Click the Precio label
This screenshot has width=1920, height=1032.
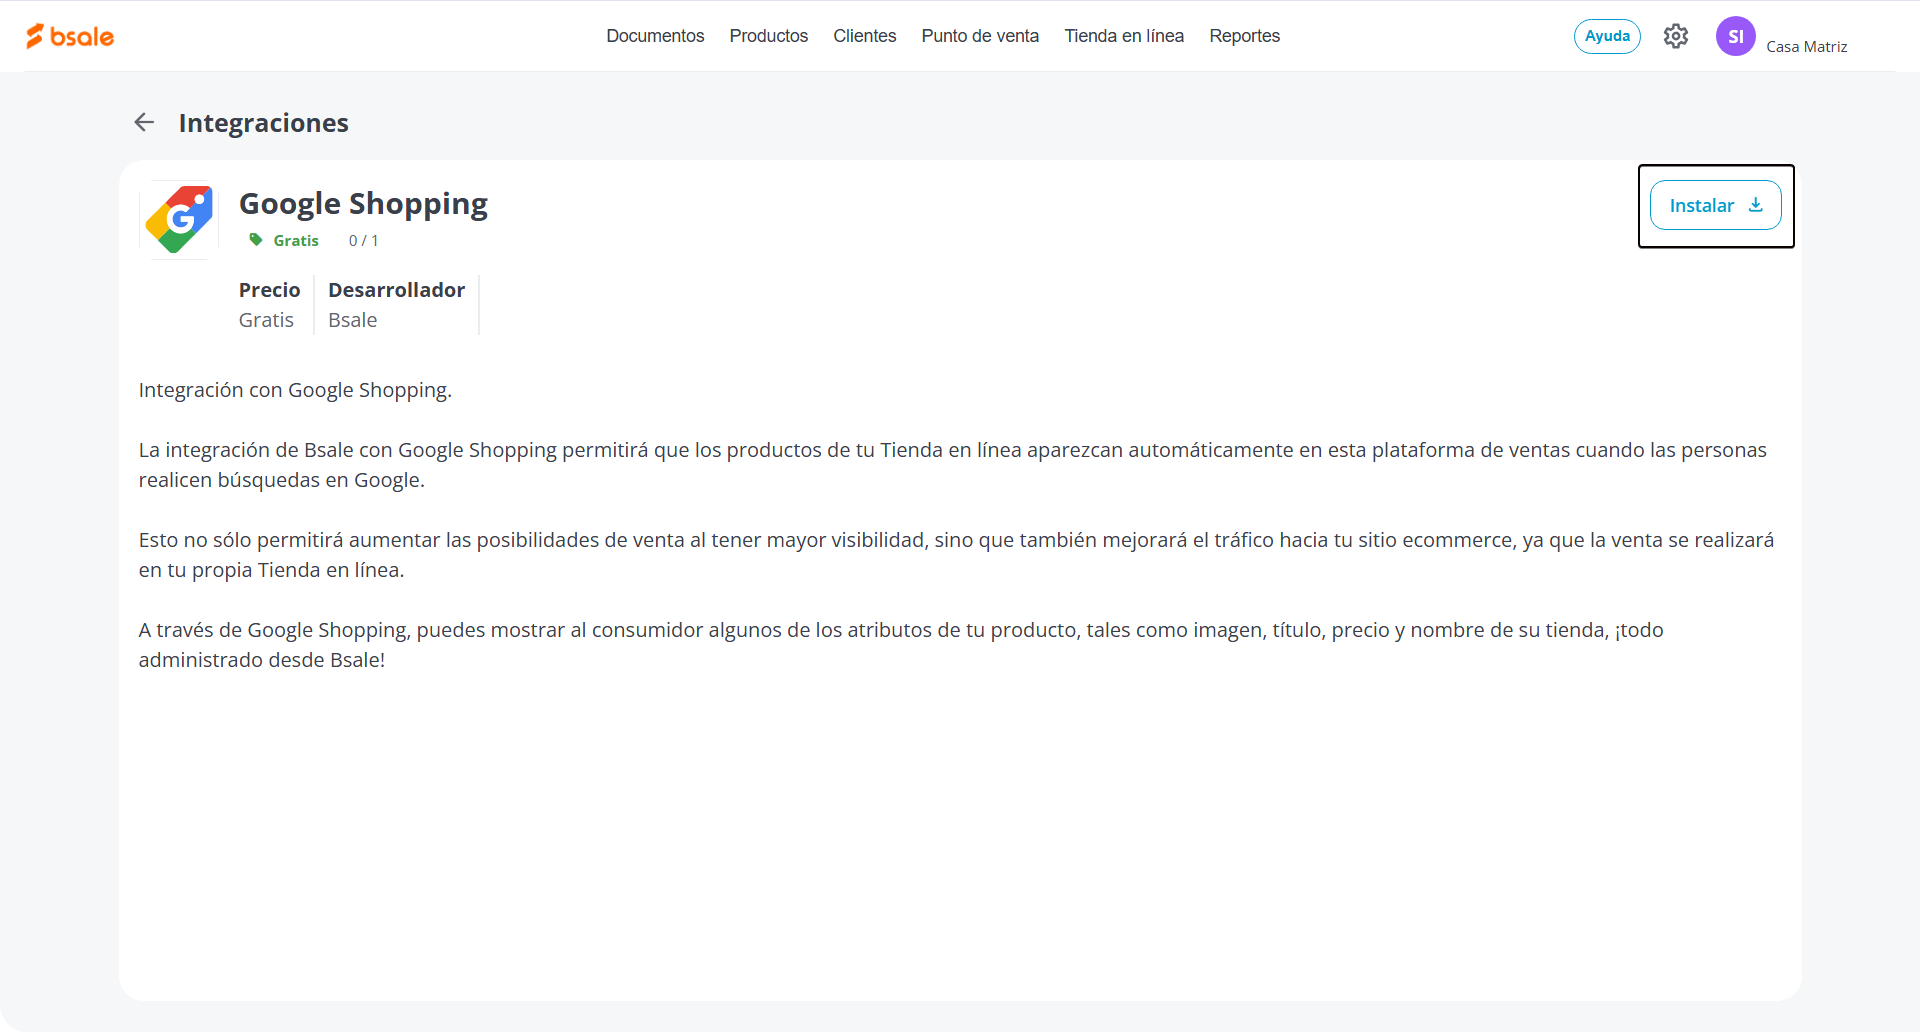pyautogui.click(x=269, y=290)
